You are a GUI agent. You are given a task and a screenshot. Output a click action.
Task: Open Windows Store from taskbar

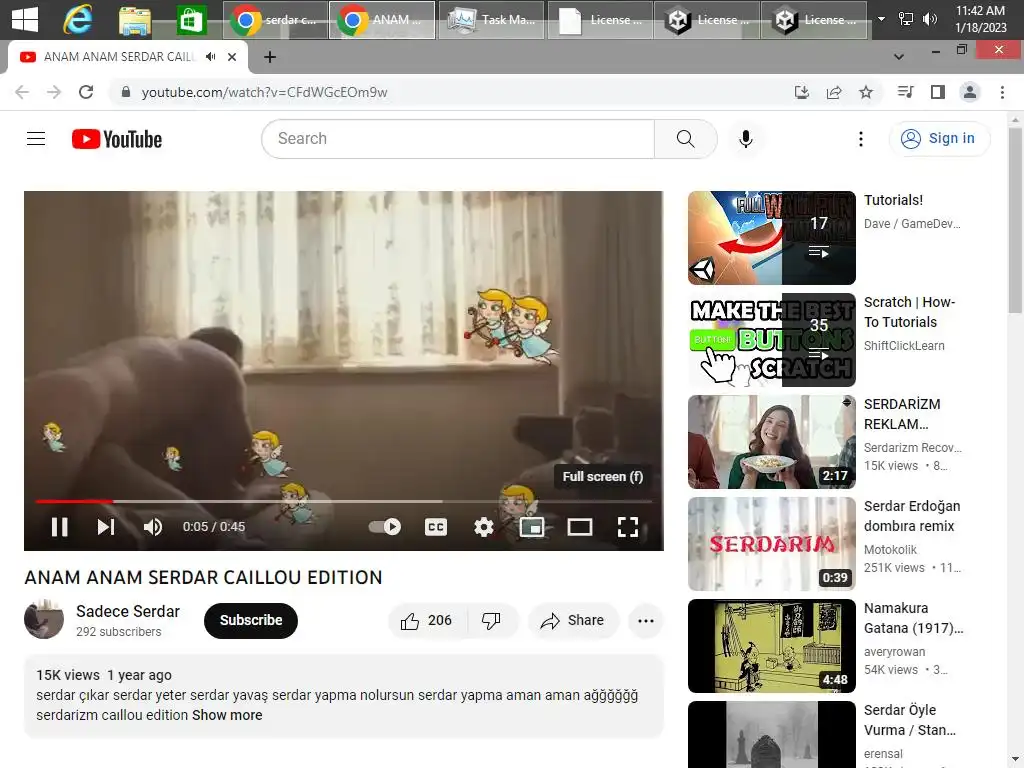pos(190,20)
